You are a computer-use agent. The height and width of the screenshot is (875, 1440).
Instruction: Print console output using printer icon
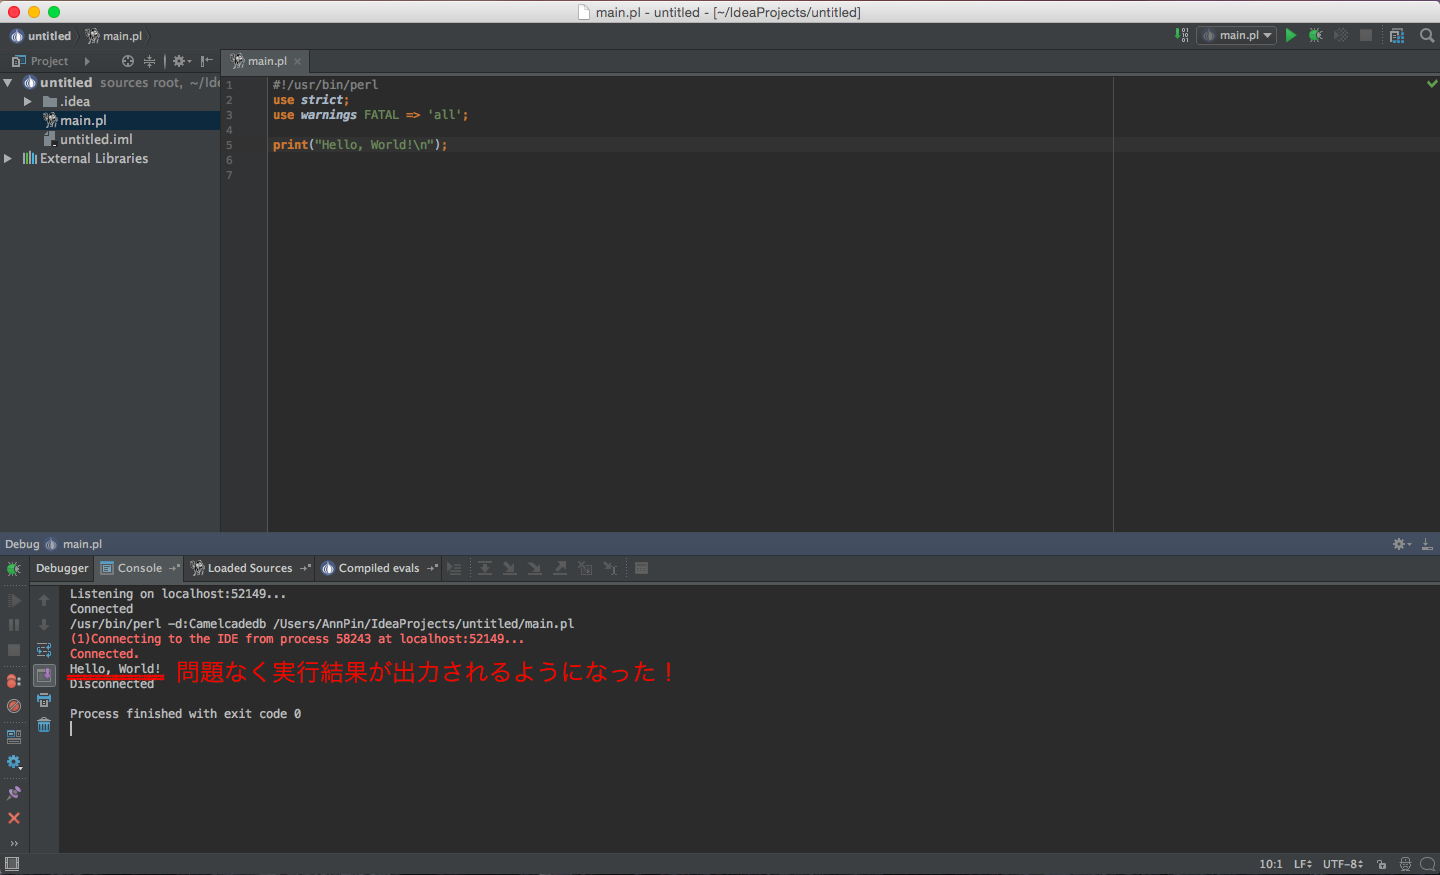(44, 700)
